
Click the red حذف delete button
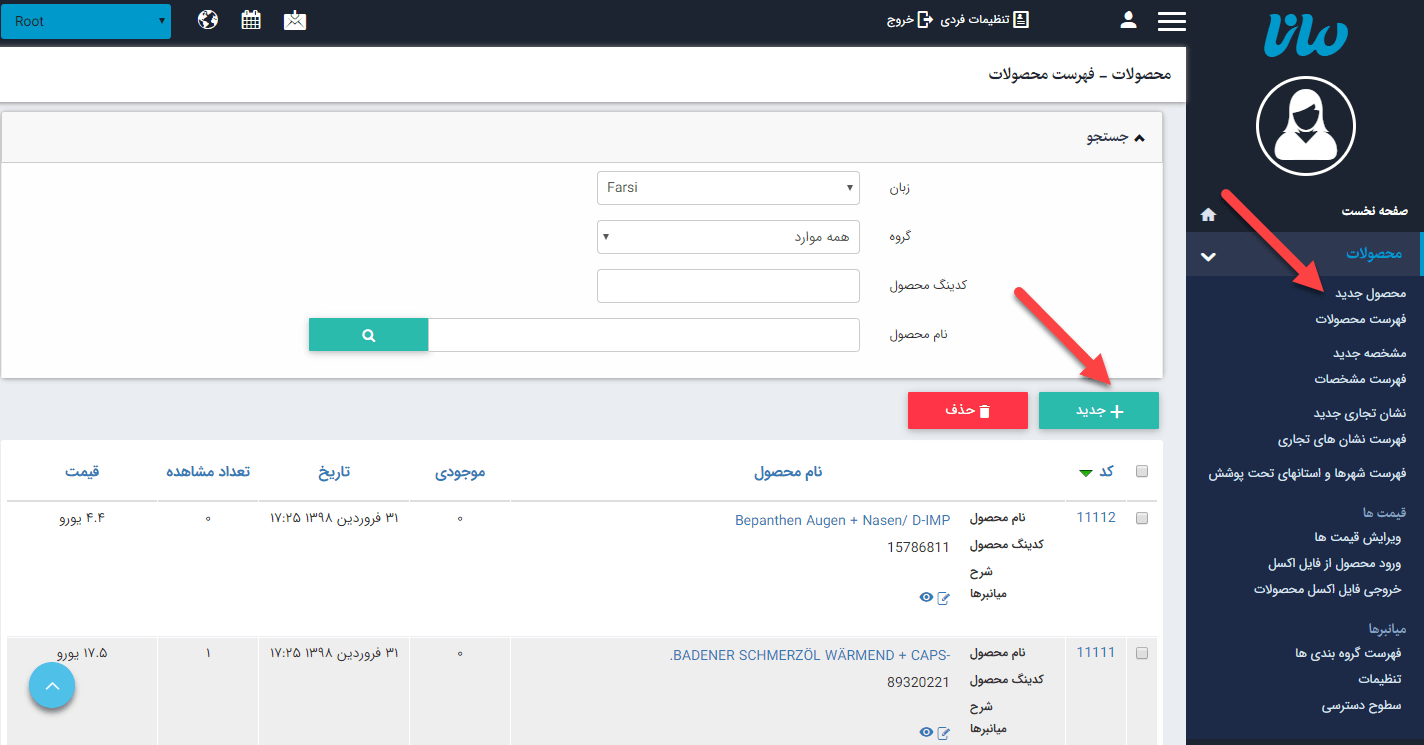[x=967, y=411]
